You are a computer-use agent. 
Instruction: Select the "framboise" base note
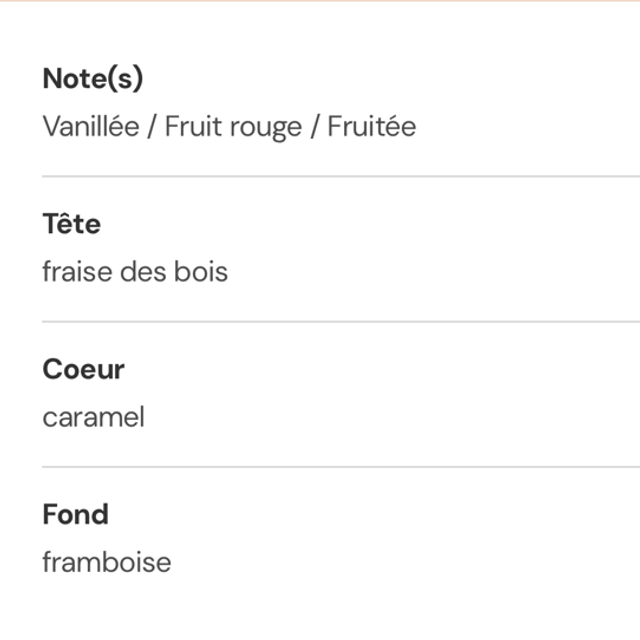pos(106,562)
